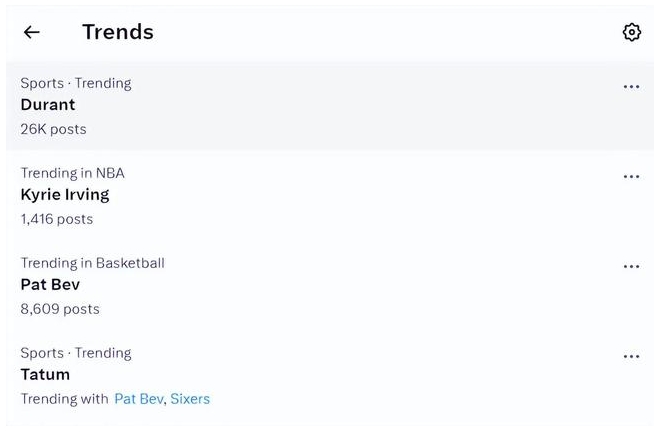This screenshot has width=654, height=434.
Task: Open Trends settings gear icon
Action: click(631, 32)
